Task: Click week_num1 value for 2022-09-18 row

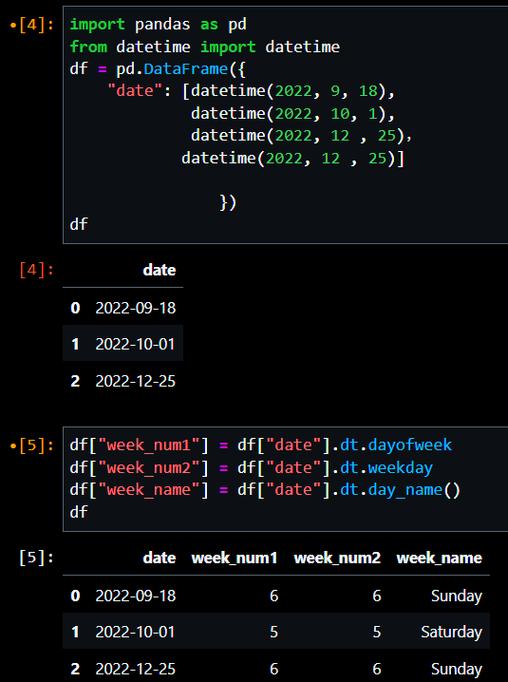Action: (274, 595)
